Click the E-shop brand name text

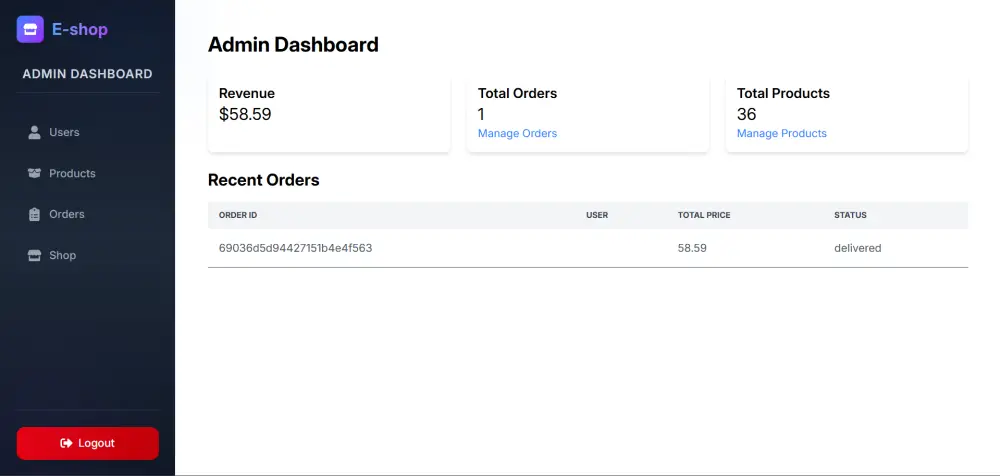click(80, 30)
